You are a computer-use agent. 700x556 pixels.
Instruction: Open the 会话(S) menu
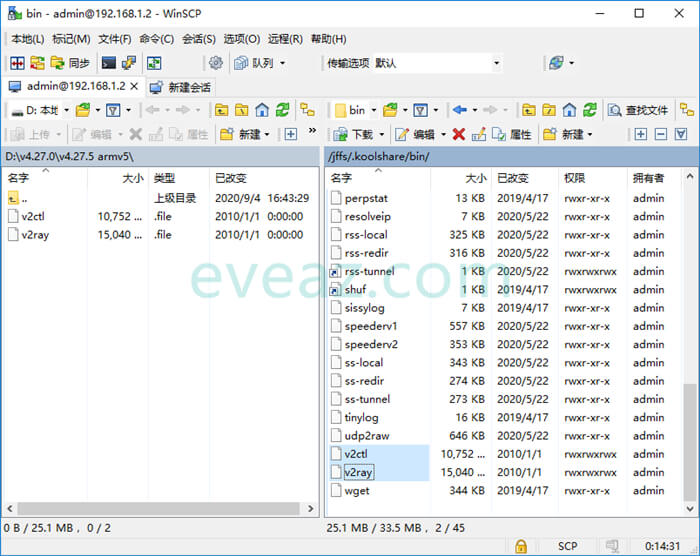point(199,39)
